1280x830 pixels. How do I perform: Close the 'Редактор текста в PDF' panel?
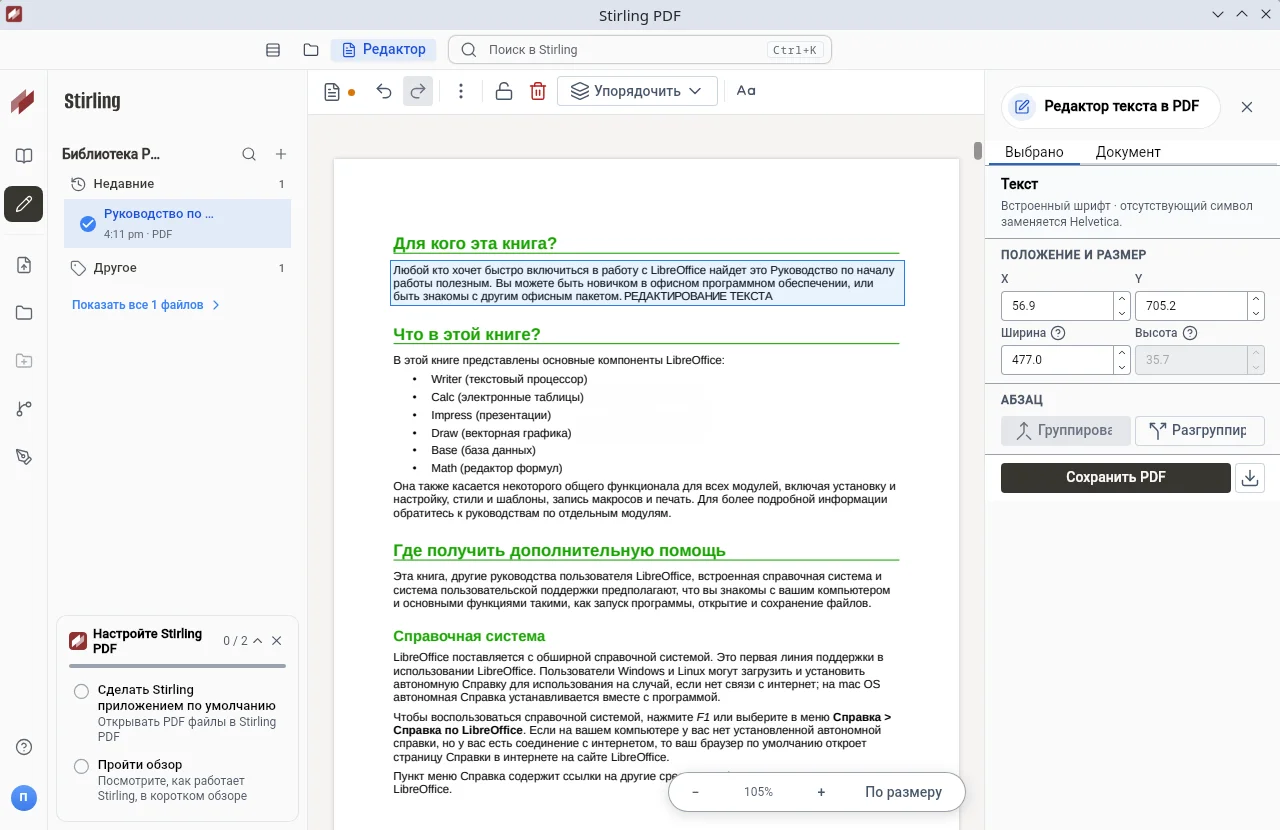1247,107
